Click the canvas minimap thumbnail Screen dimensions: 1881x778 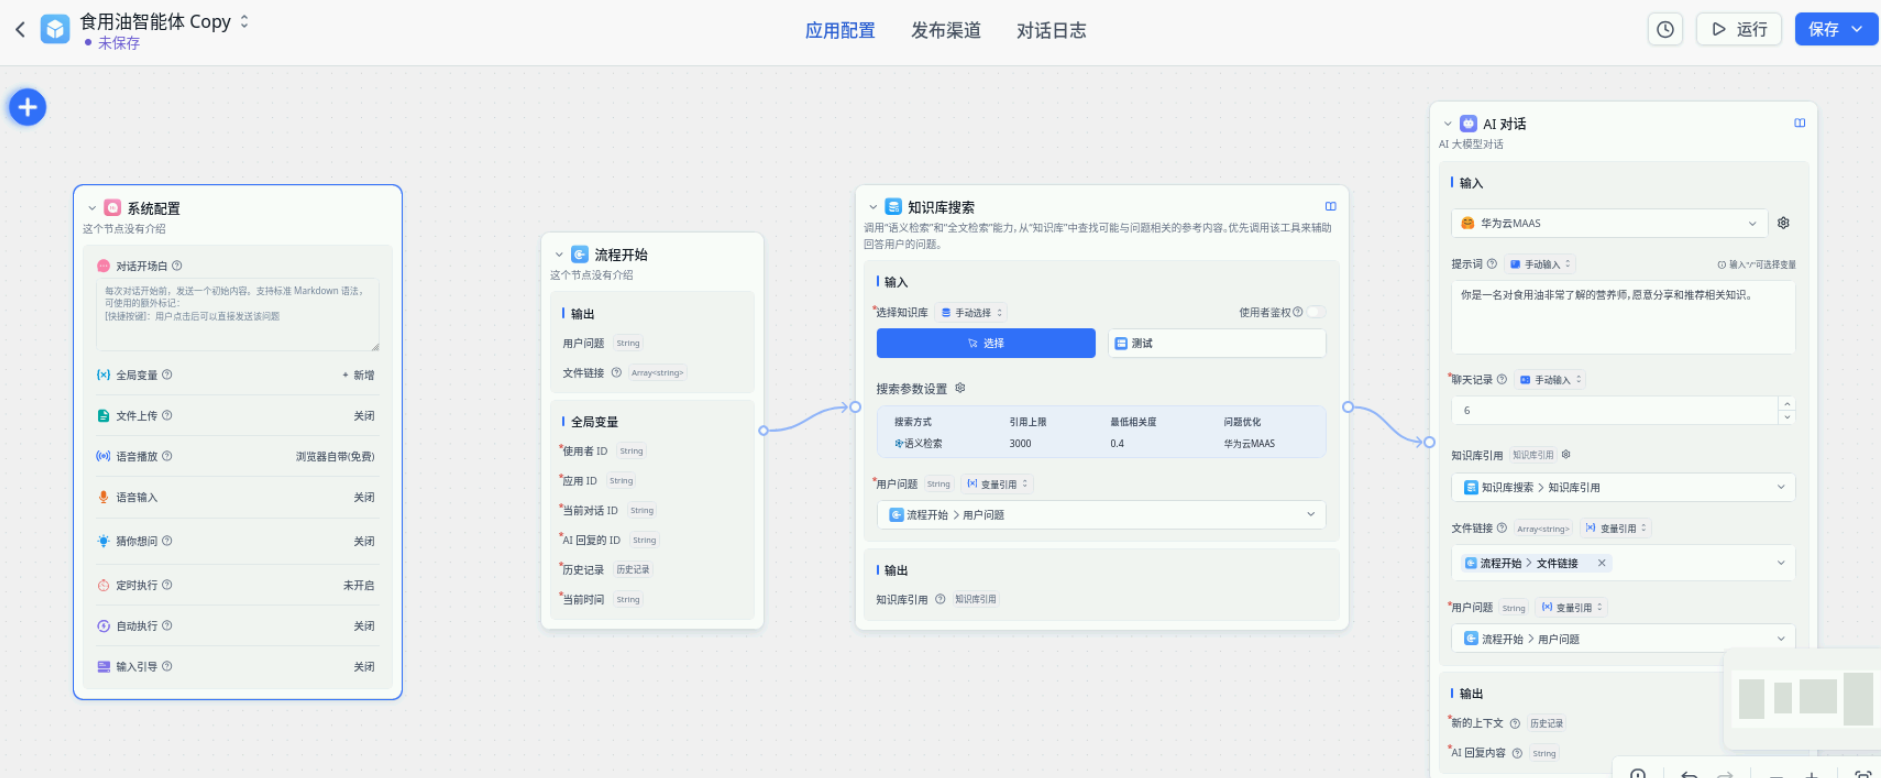pyautogui.click(x=1805, y=698)
